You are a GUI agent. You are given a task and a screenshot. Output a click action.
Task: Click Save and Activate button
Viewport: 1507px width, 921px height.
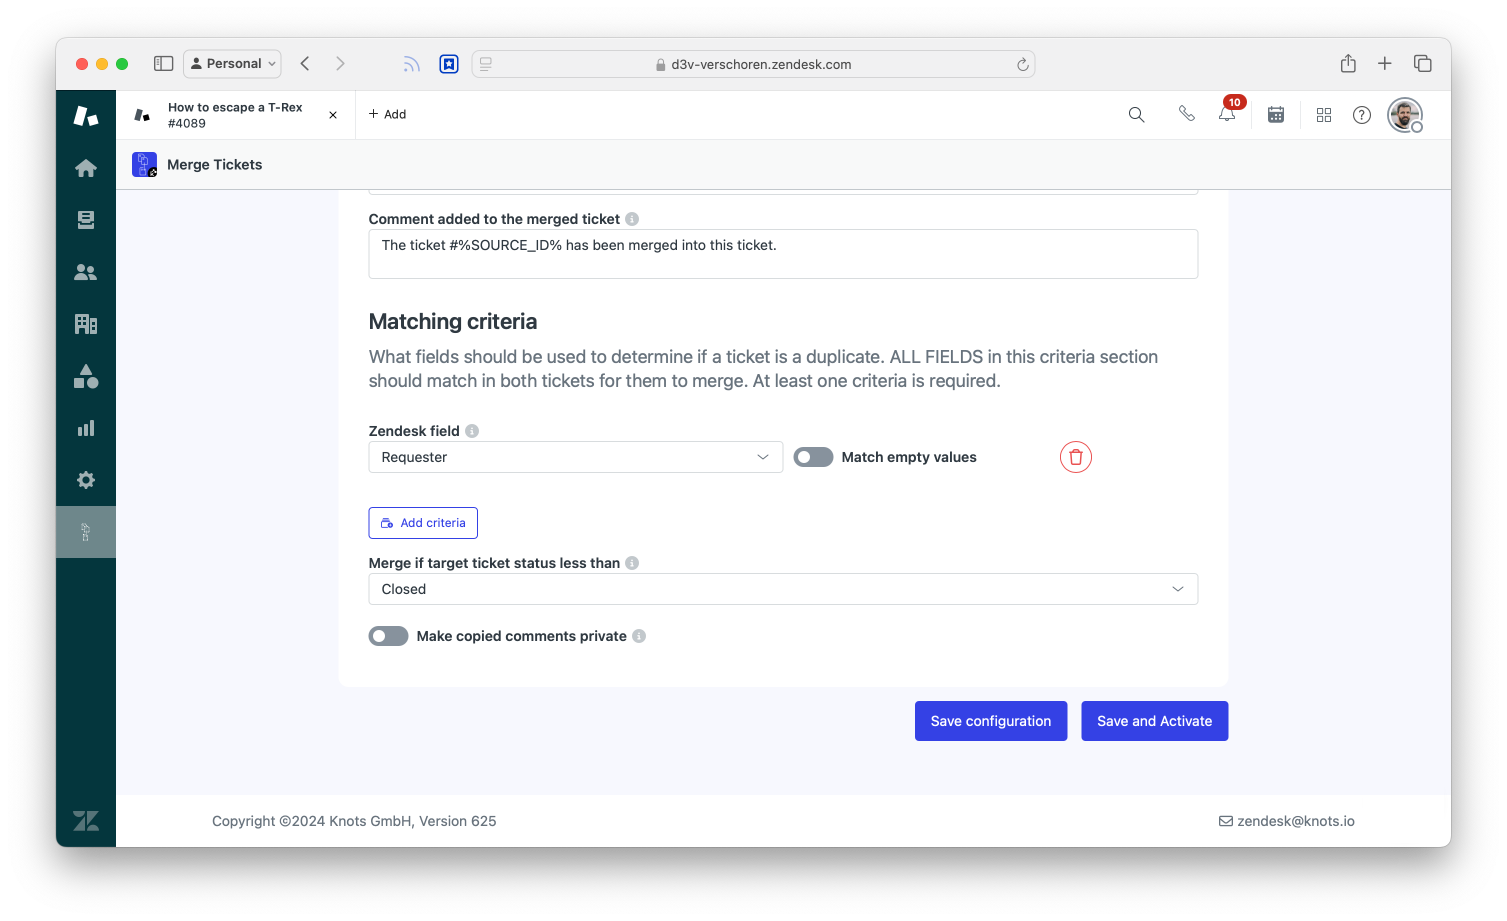(1154, 721)
